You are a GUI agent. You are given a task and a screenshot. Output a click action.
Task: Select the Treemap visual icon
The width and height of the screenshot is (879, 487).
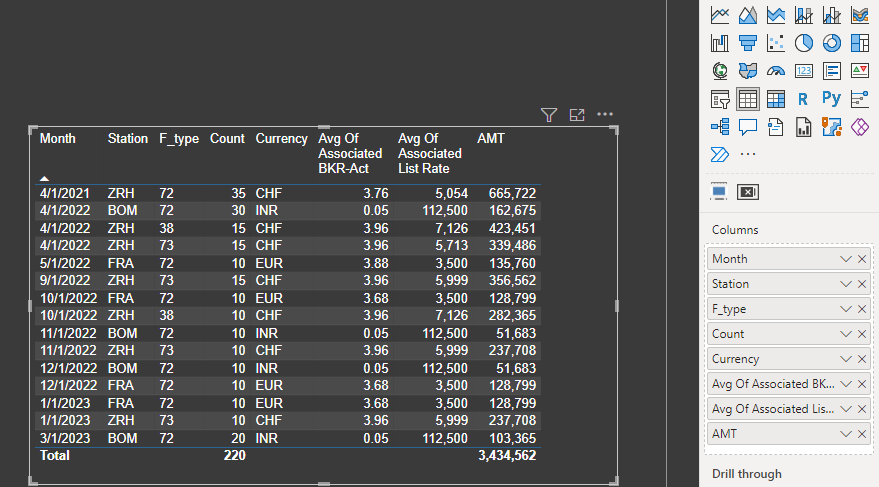(859, 43)
